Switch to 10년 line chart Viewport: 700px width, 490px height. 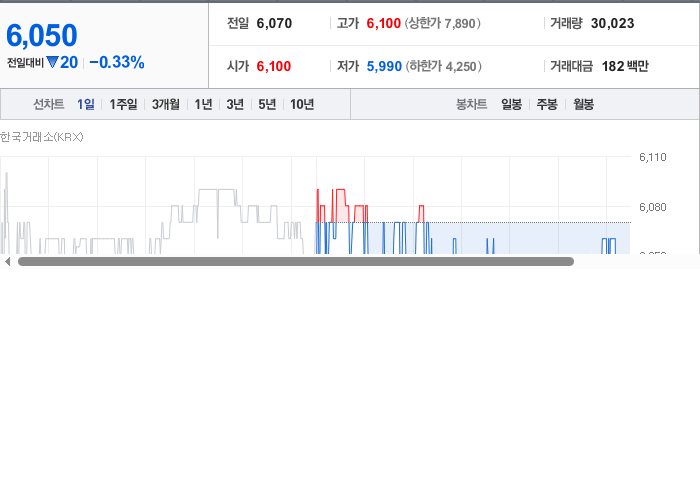pyautogui.click(x=302, y=104)
